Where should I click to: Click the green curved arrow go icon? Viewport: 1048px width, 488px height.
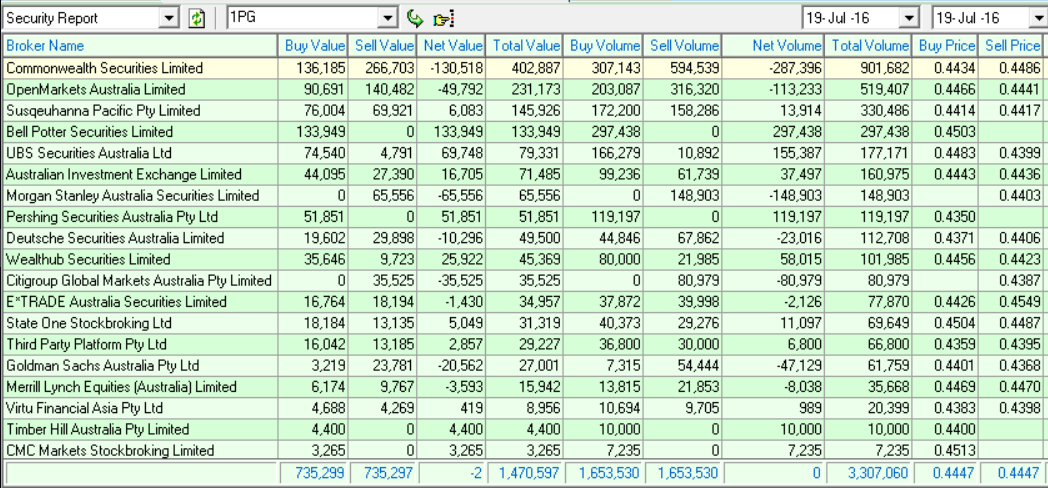click(415, 18)
